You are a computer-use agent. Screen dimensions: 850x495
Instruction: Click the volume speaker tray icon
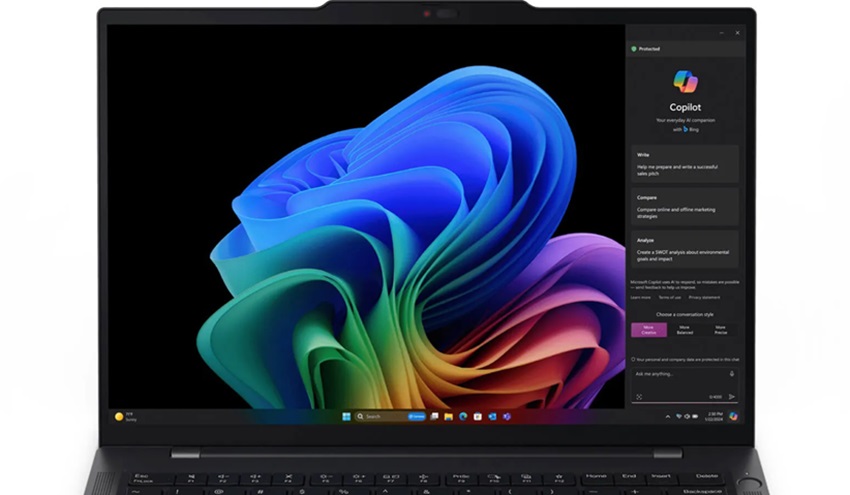point(687,416)
